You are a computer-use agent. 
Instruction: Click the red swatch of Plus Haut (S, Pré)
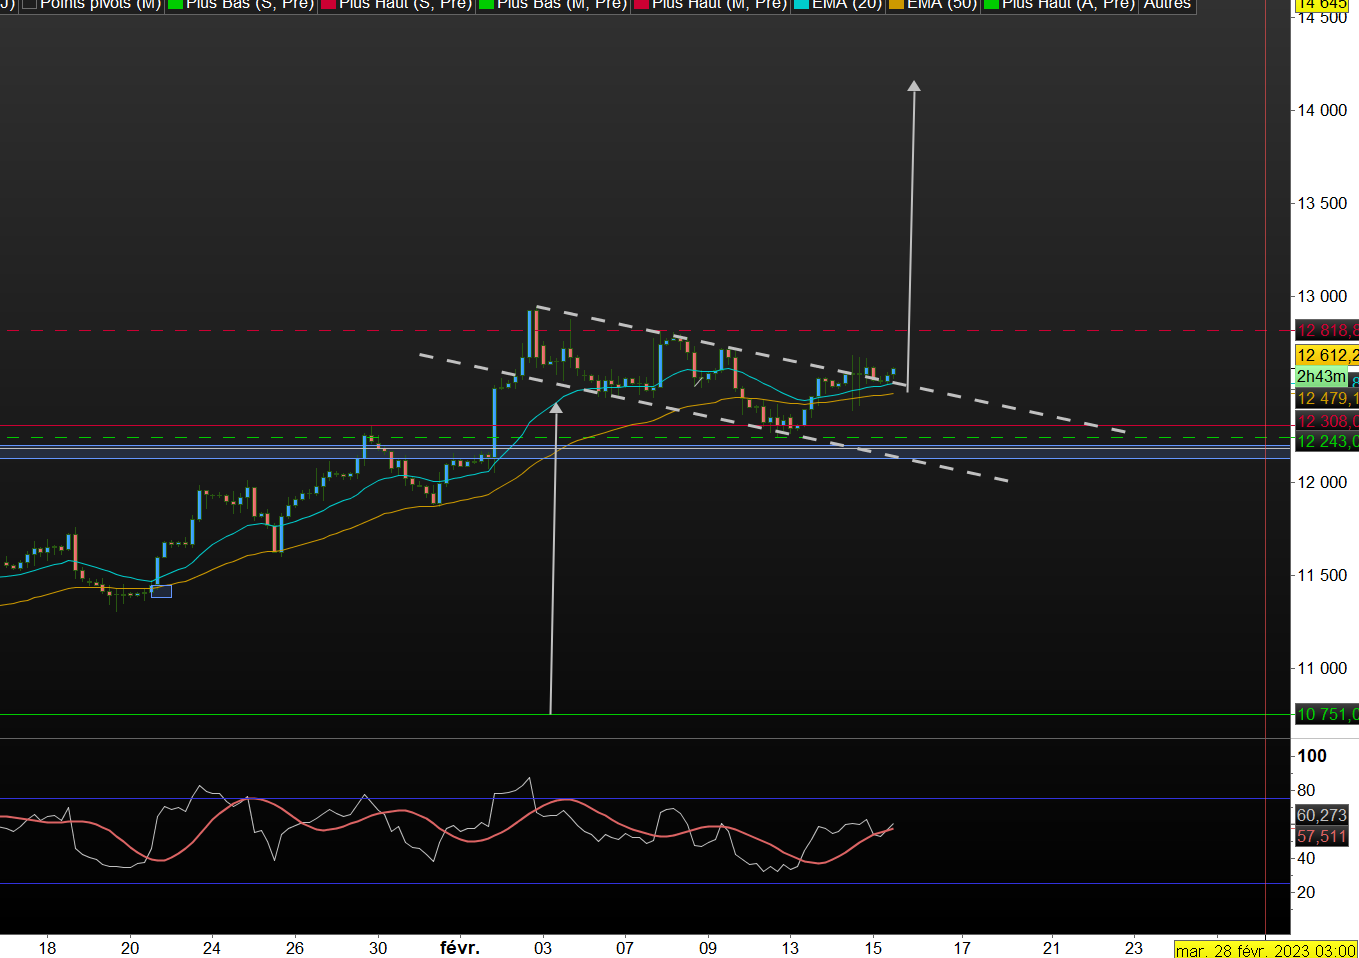click(x=328, y=5)
